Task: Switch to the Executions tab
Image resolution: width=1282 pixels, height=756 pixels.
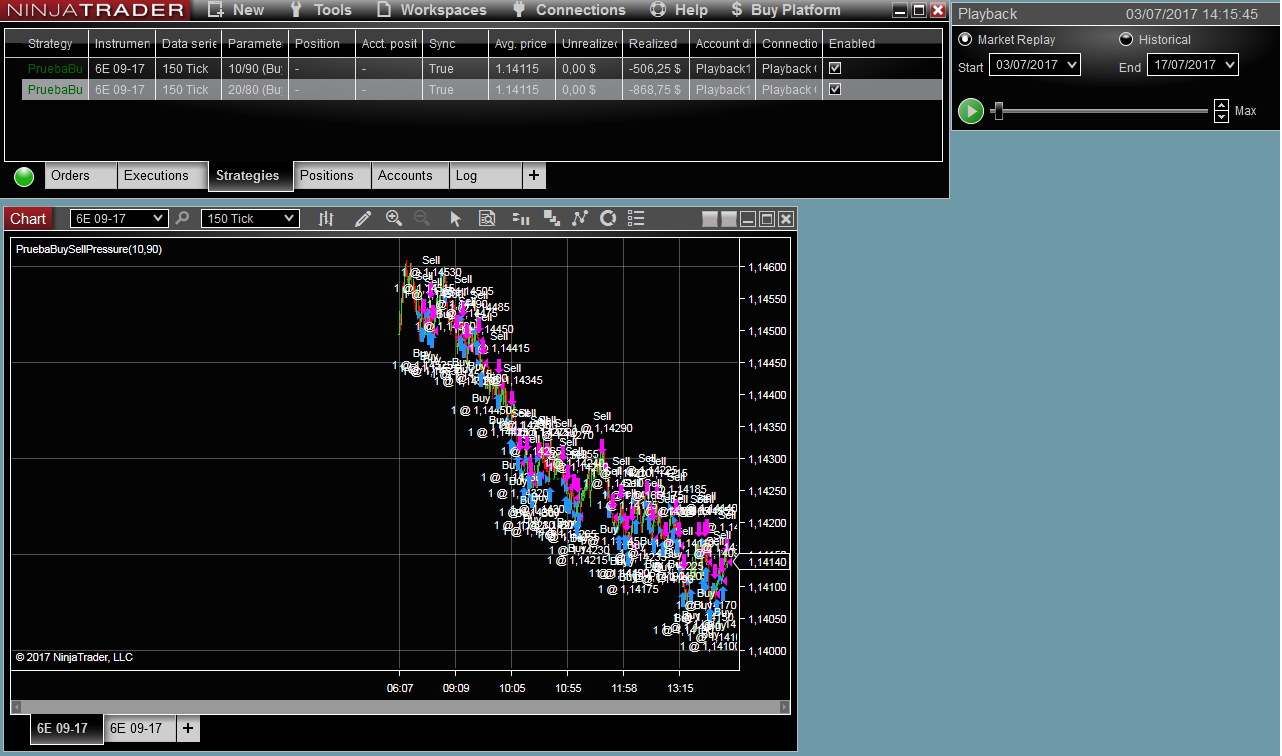Action: tap(156, 176)
